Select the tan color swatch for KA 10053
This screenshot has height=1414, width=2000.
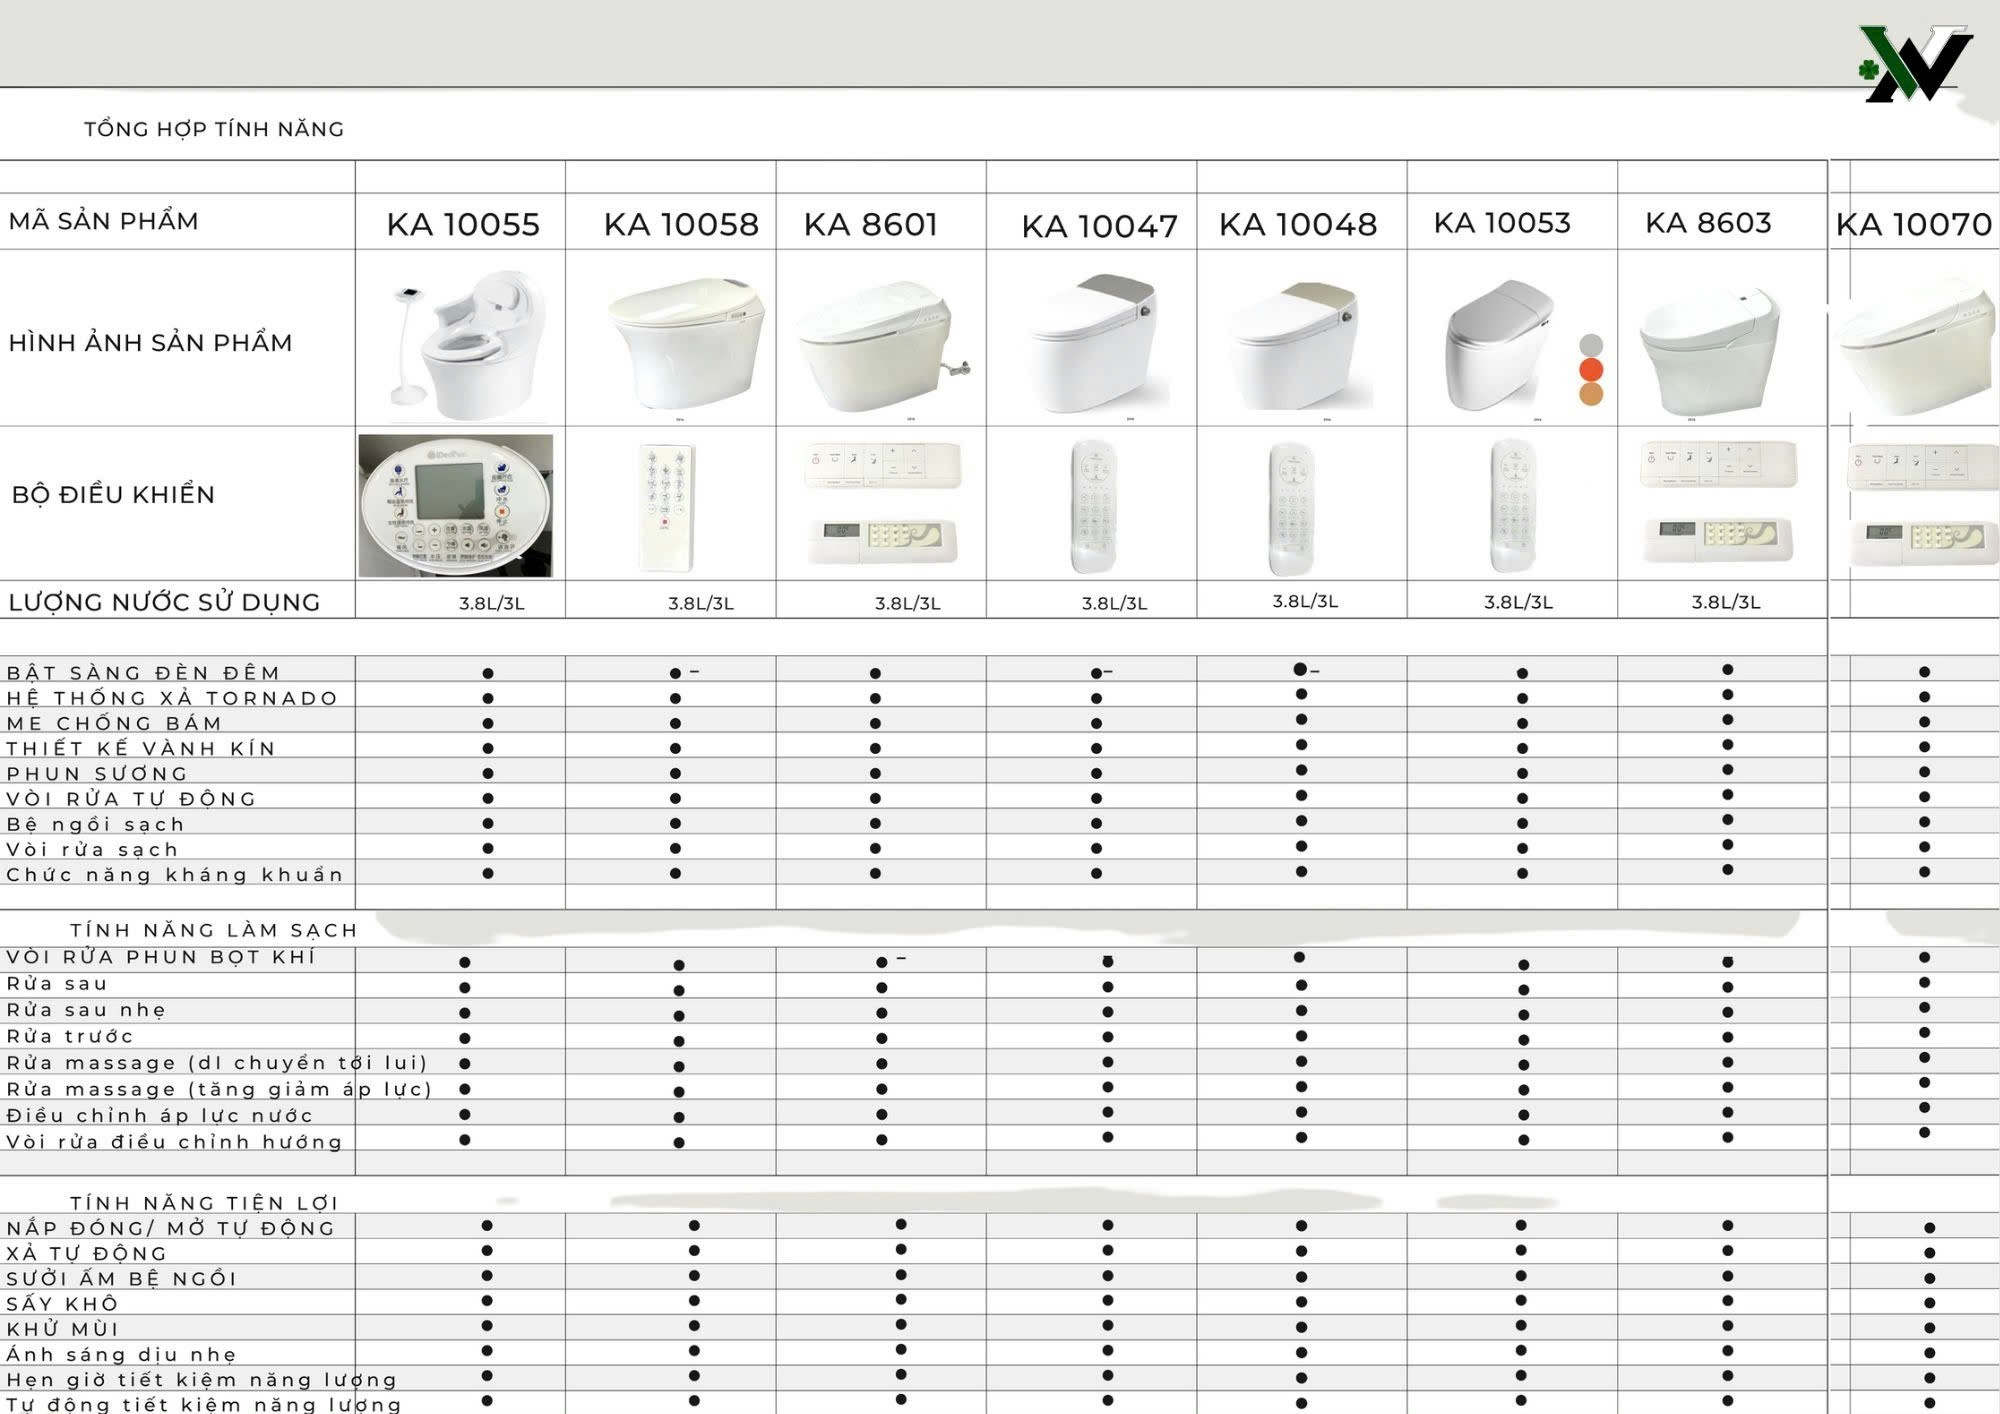tap(1591, 393)
